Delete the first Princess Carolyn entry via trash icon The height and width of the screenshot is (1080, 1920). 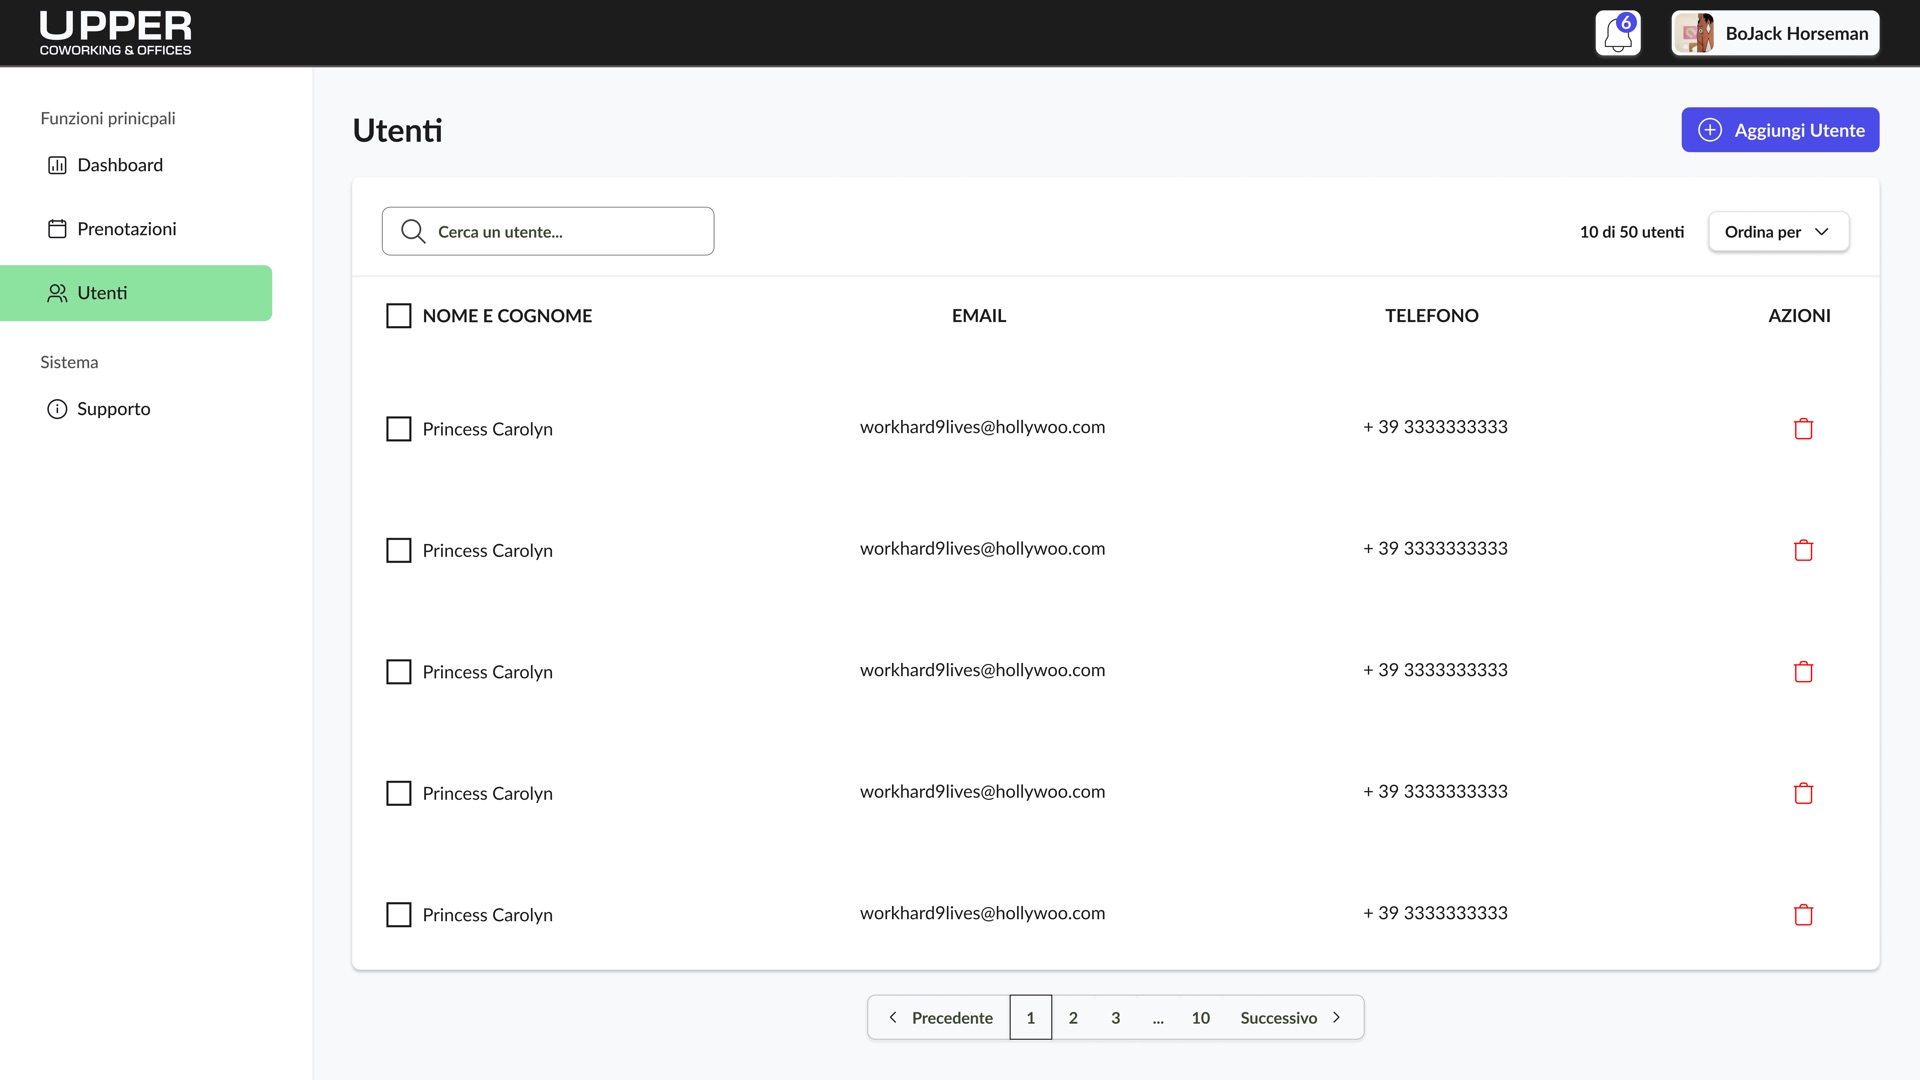coord(1803,428)
